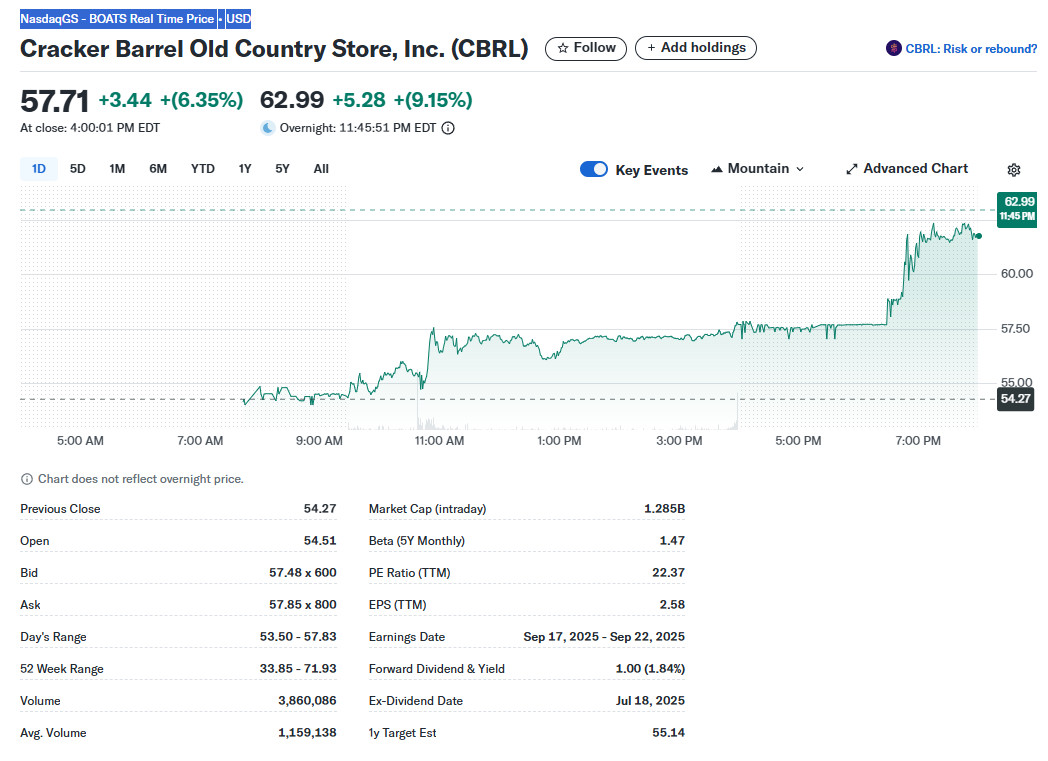Viewport: 1048px width, 761px height.
Task: Click the 1y Target Est value 55.14
Action: point(668,733)
